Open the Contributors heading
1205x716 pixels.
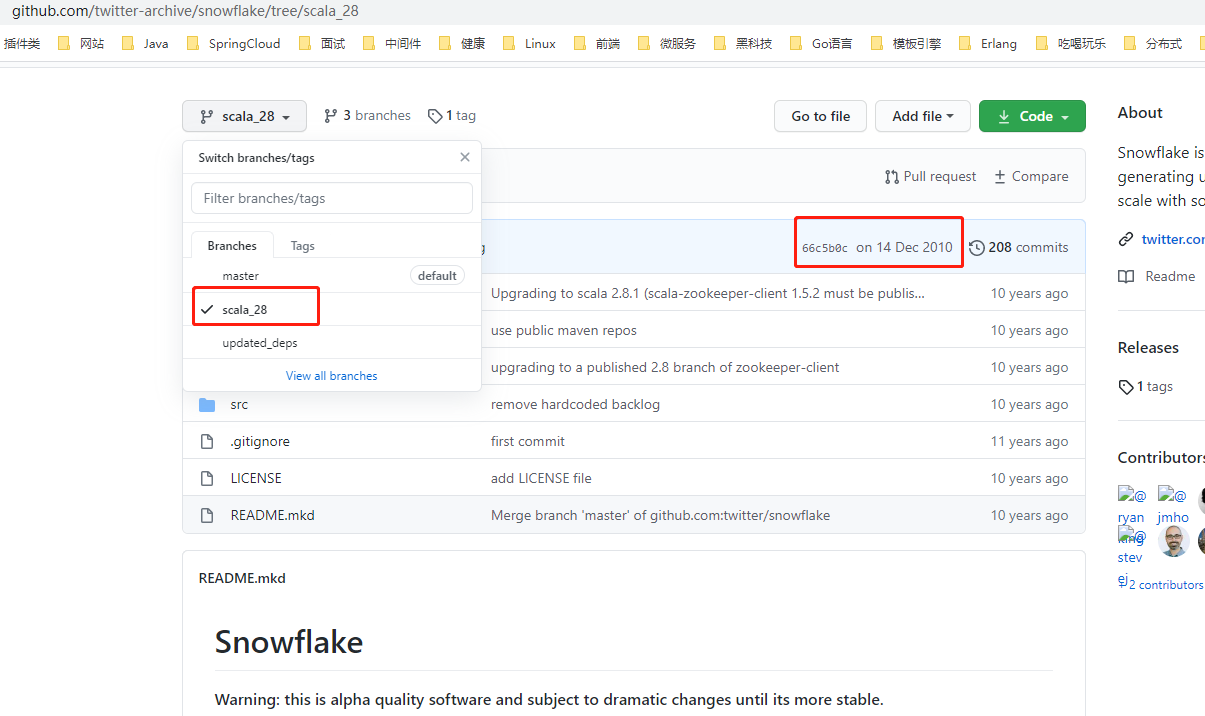[x=1161, y=457]
